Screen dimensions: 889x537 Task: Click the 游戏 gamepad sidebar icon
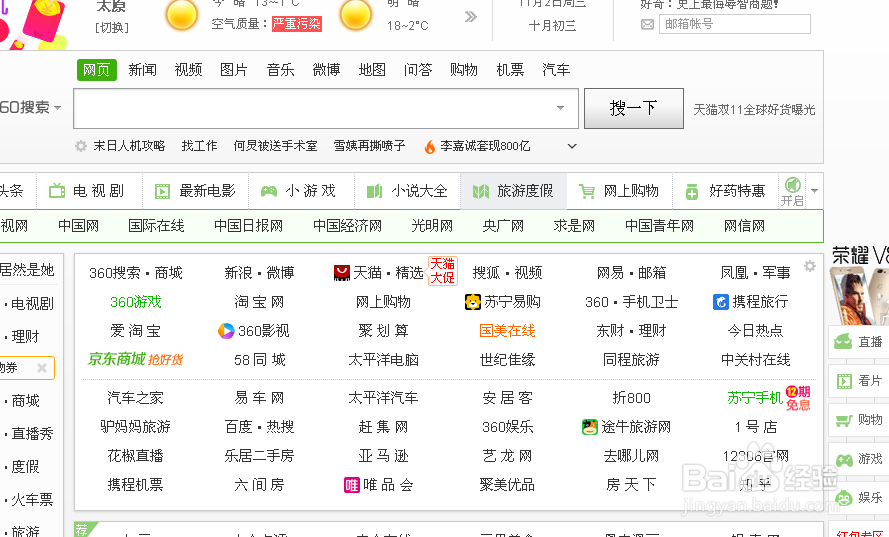click(x=844, y=459)
